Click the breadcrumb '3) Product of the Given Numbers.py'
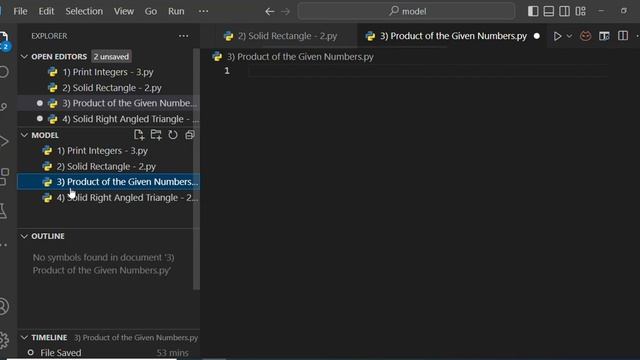This screenshot has height=360, width=640. tap(300, 57)
